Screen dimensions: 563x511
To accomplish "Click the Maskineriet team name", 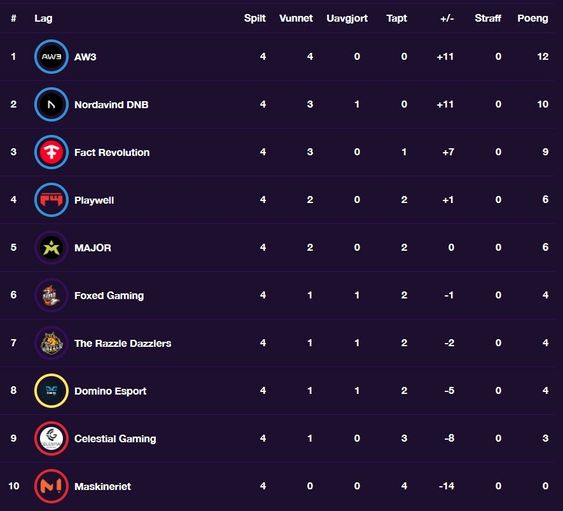I will [103, 487].
